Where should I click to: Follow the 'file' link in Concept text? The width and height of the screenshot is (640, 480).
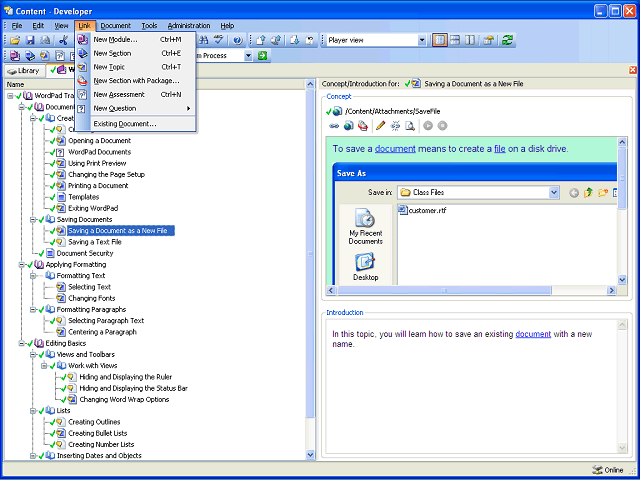tap(500, 149)
